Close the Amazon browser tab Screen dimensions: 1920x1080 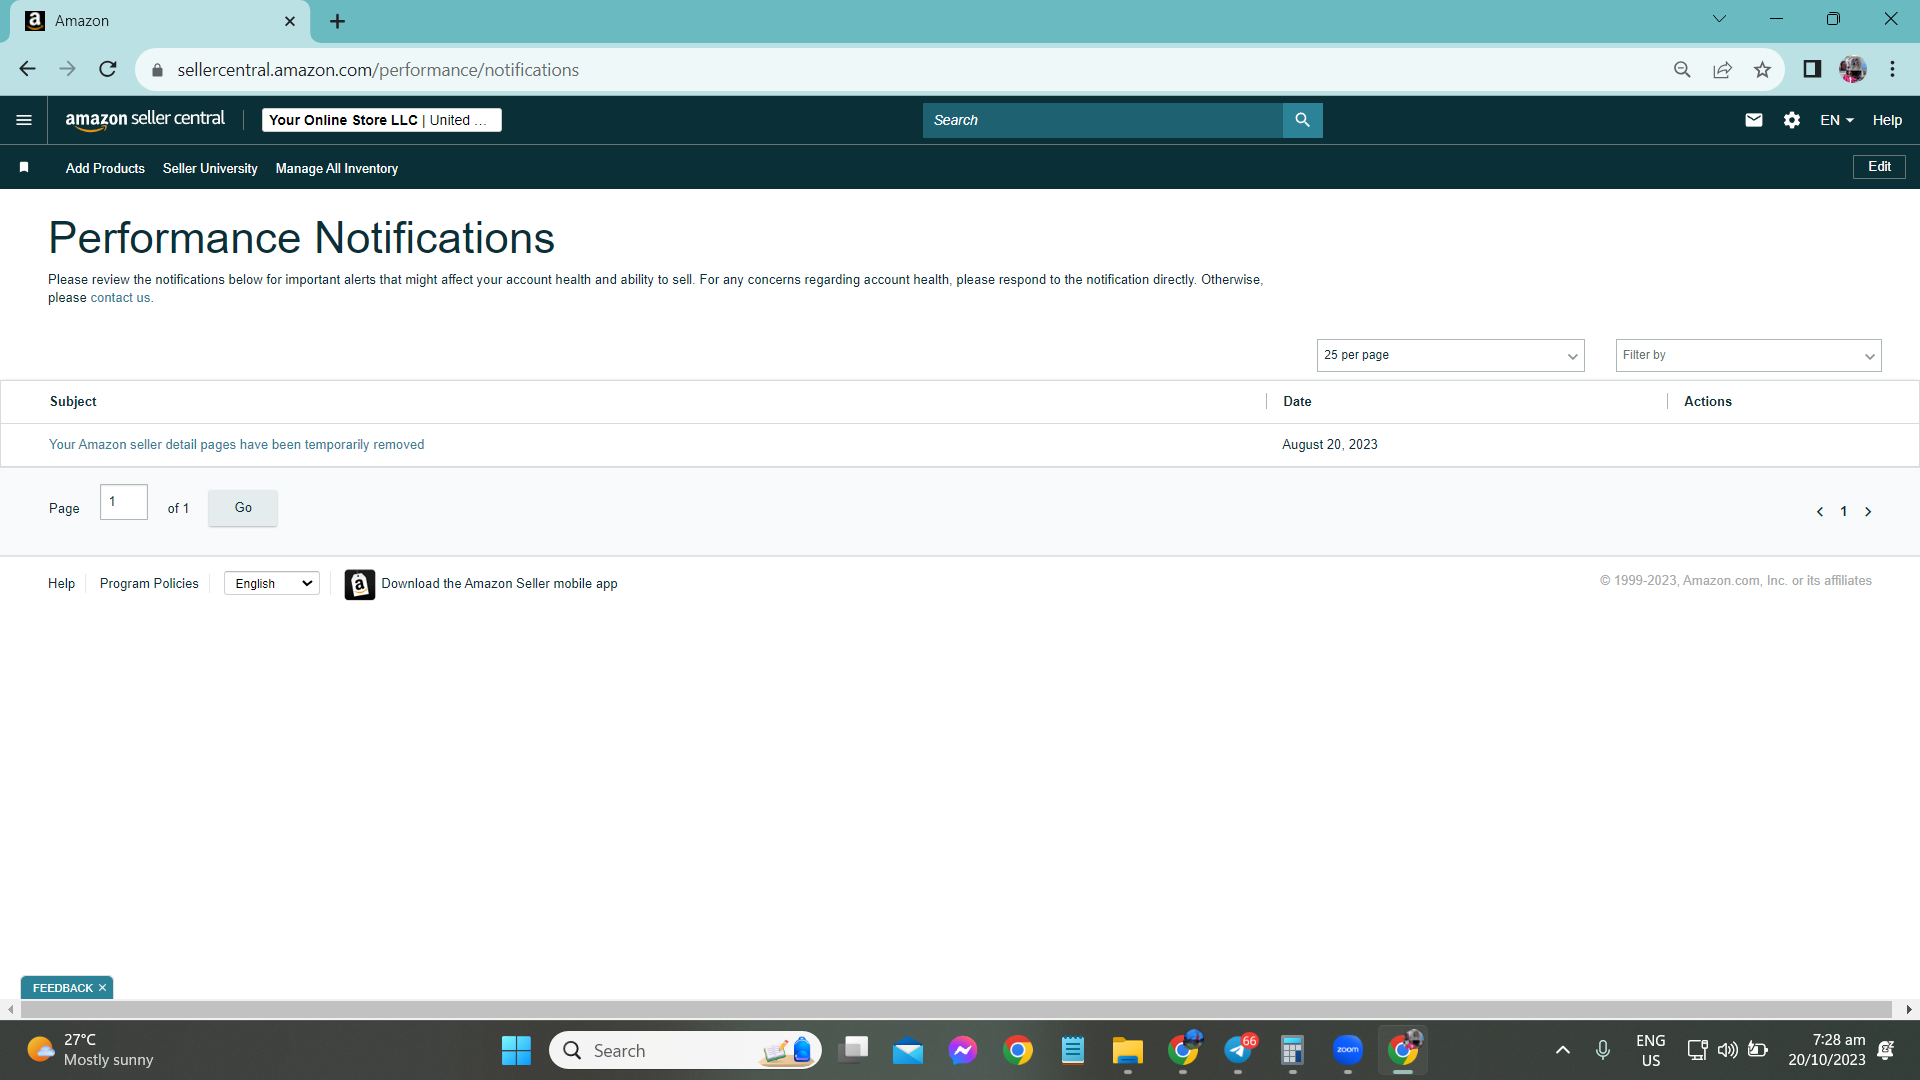pos(290,21)
